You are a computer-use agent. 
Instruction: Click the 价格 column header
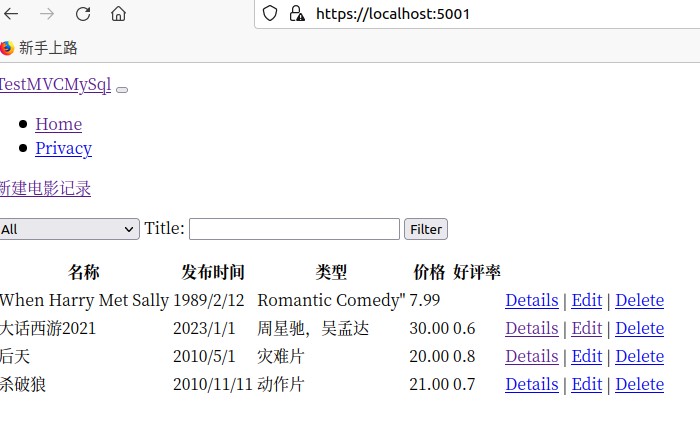point(429,272)
